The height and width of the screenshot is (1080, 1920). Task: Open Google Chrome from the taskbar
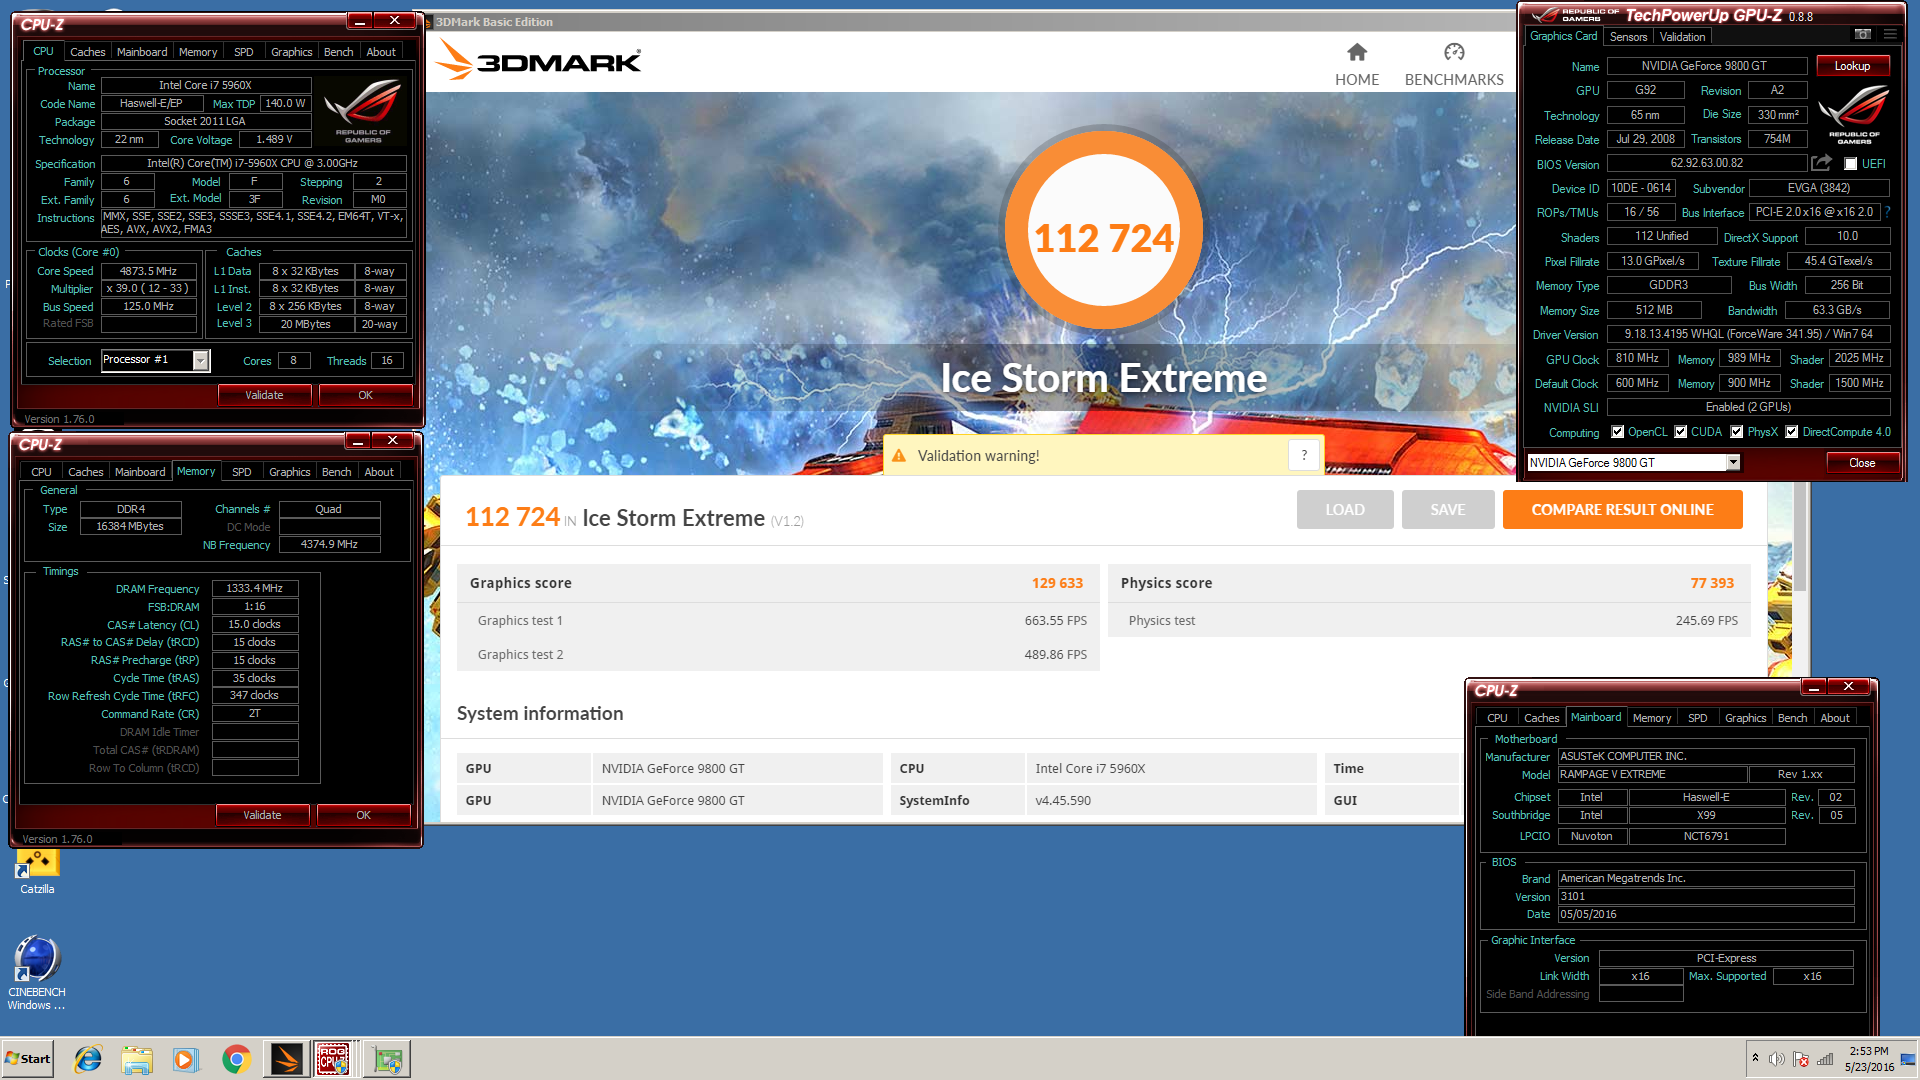click(x=236, y=1059)
